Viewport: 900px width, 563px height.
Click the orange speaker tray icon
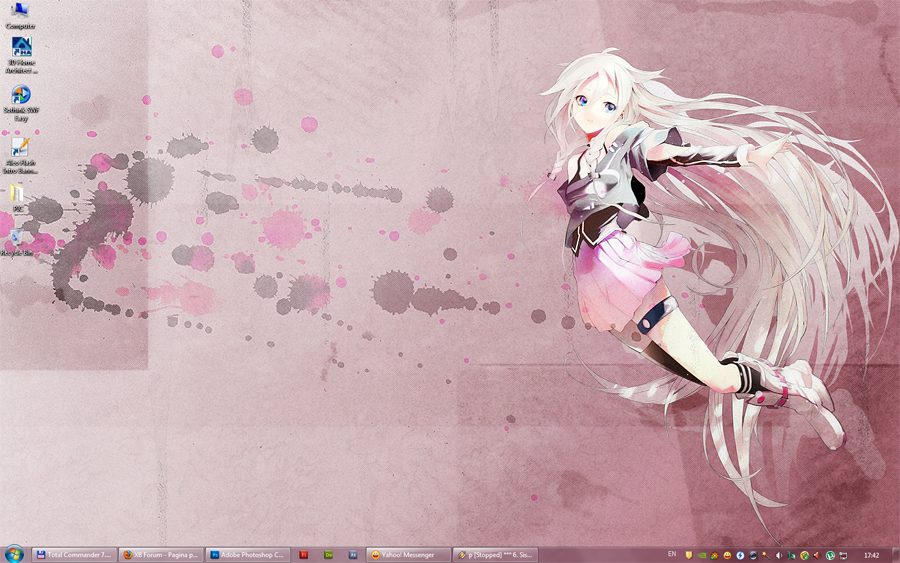(817, 556)
